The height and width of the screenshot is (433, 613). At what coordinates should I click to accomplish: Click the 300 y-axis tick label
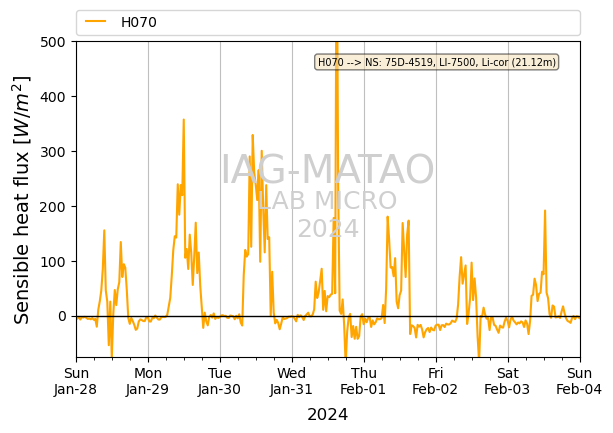pyautogui.click(x=53, y=152)
